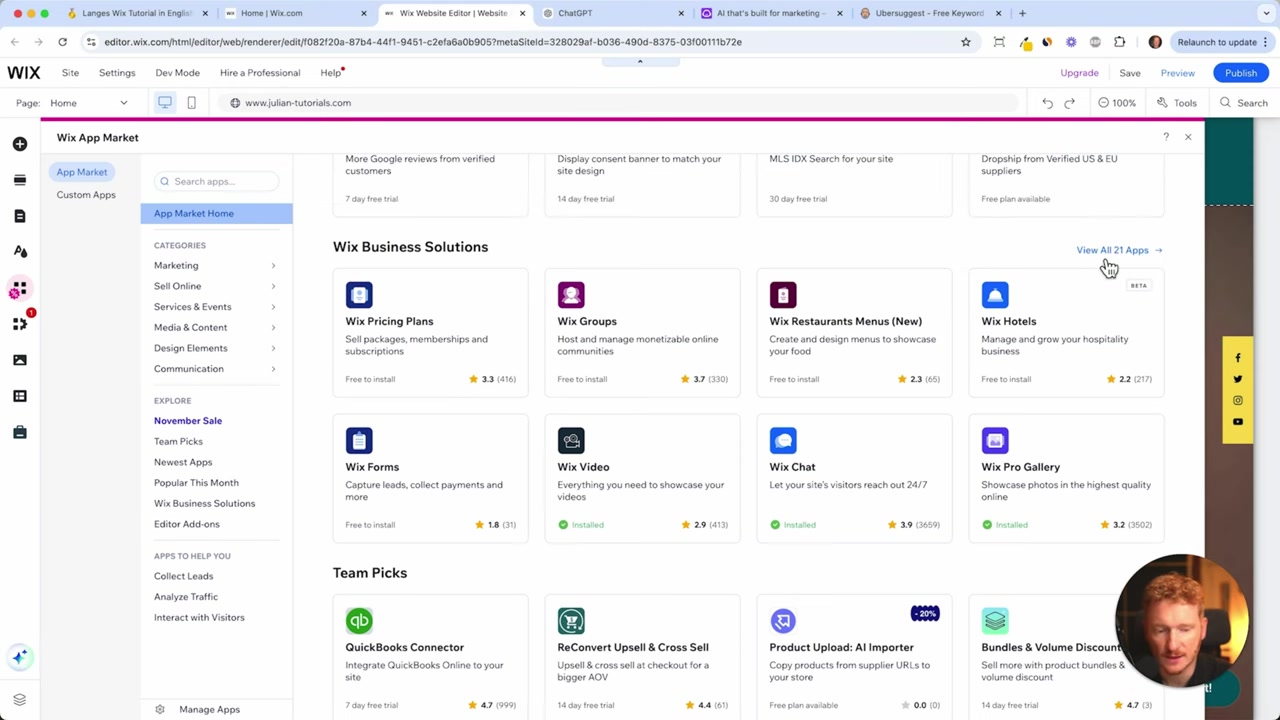Reload the browser page
This screenshot has width=1280, height=720.
click(62, 42)
